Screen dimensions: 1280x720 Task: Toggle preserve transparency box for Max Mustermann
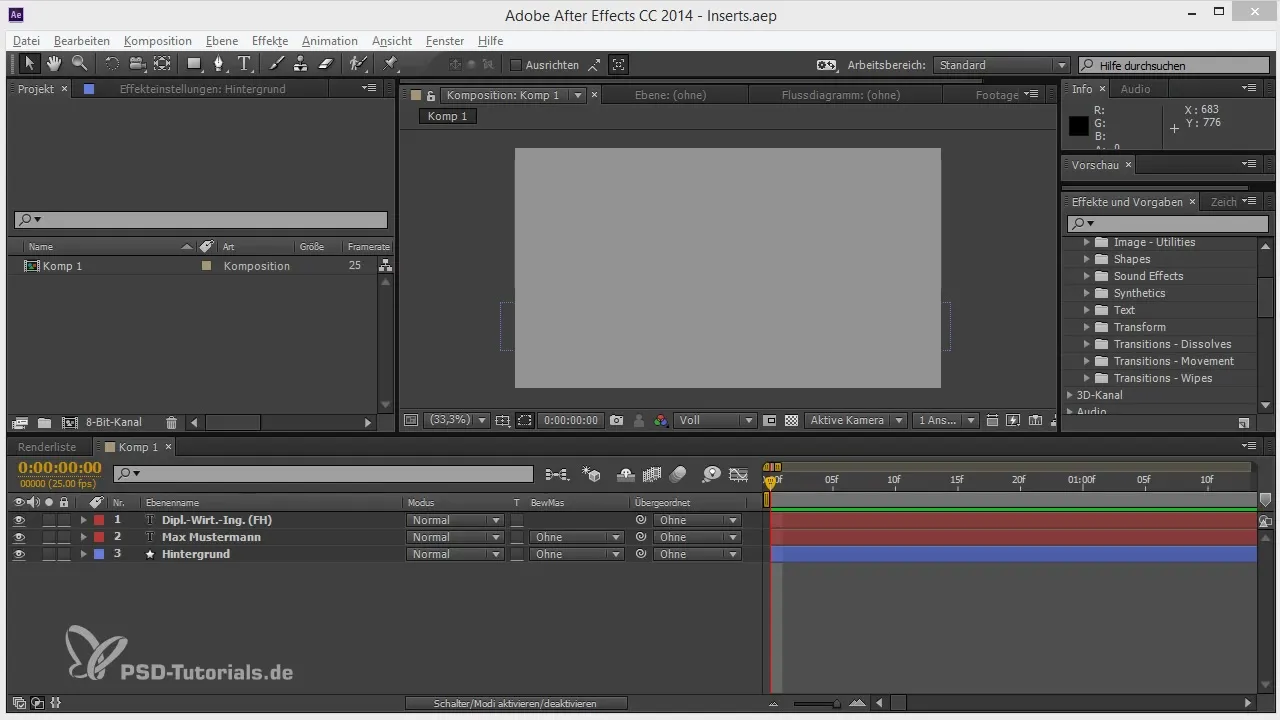(517, 537)
